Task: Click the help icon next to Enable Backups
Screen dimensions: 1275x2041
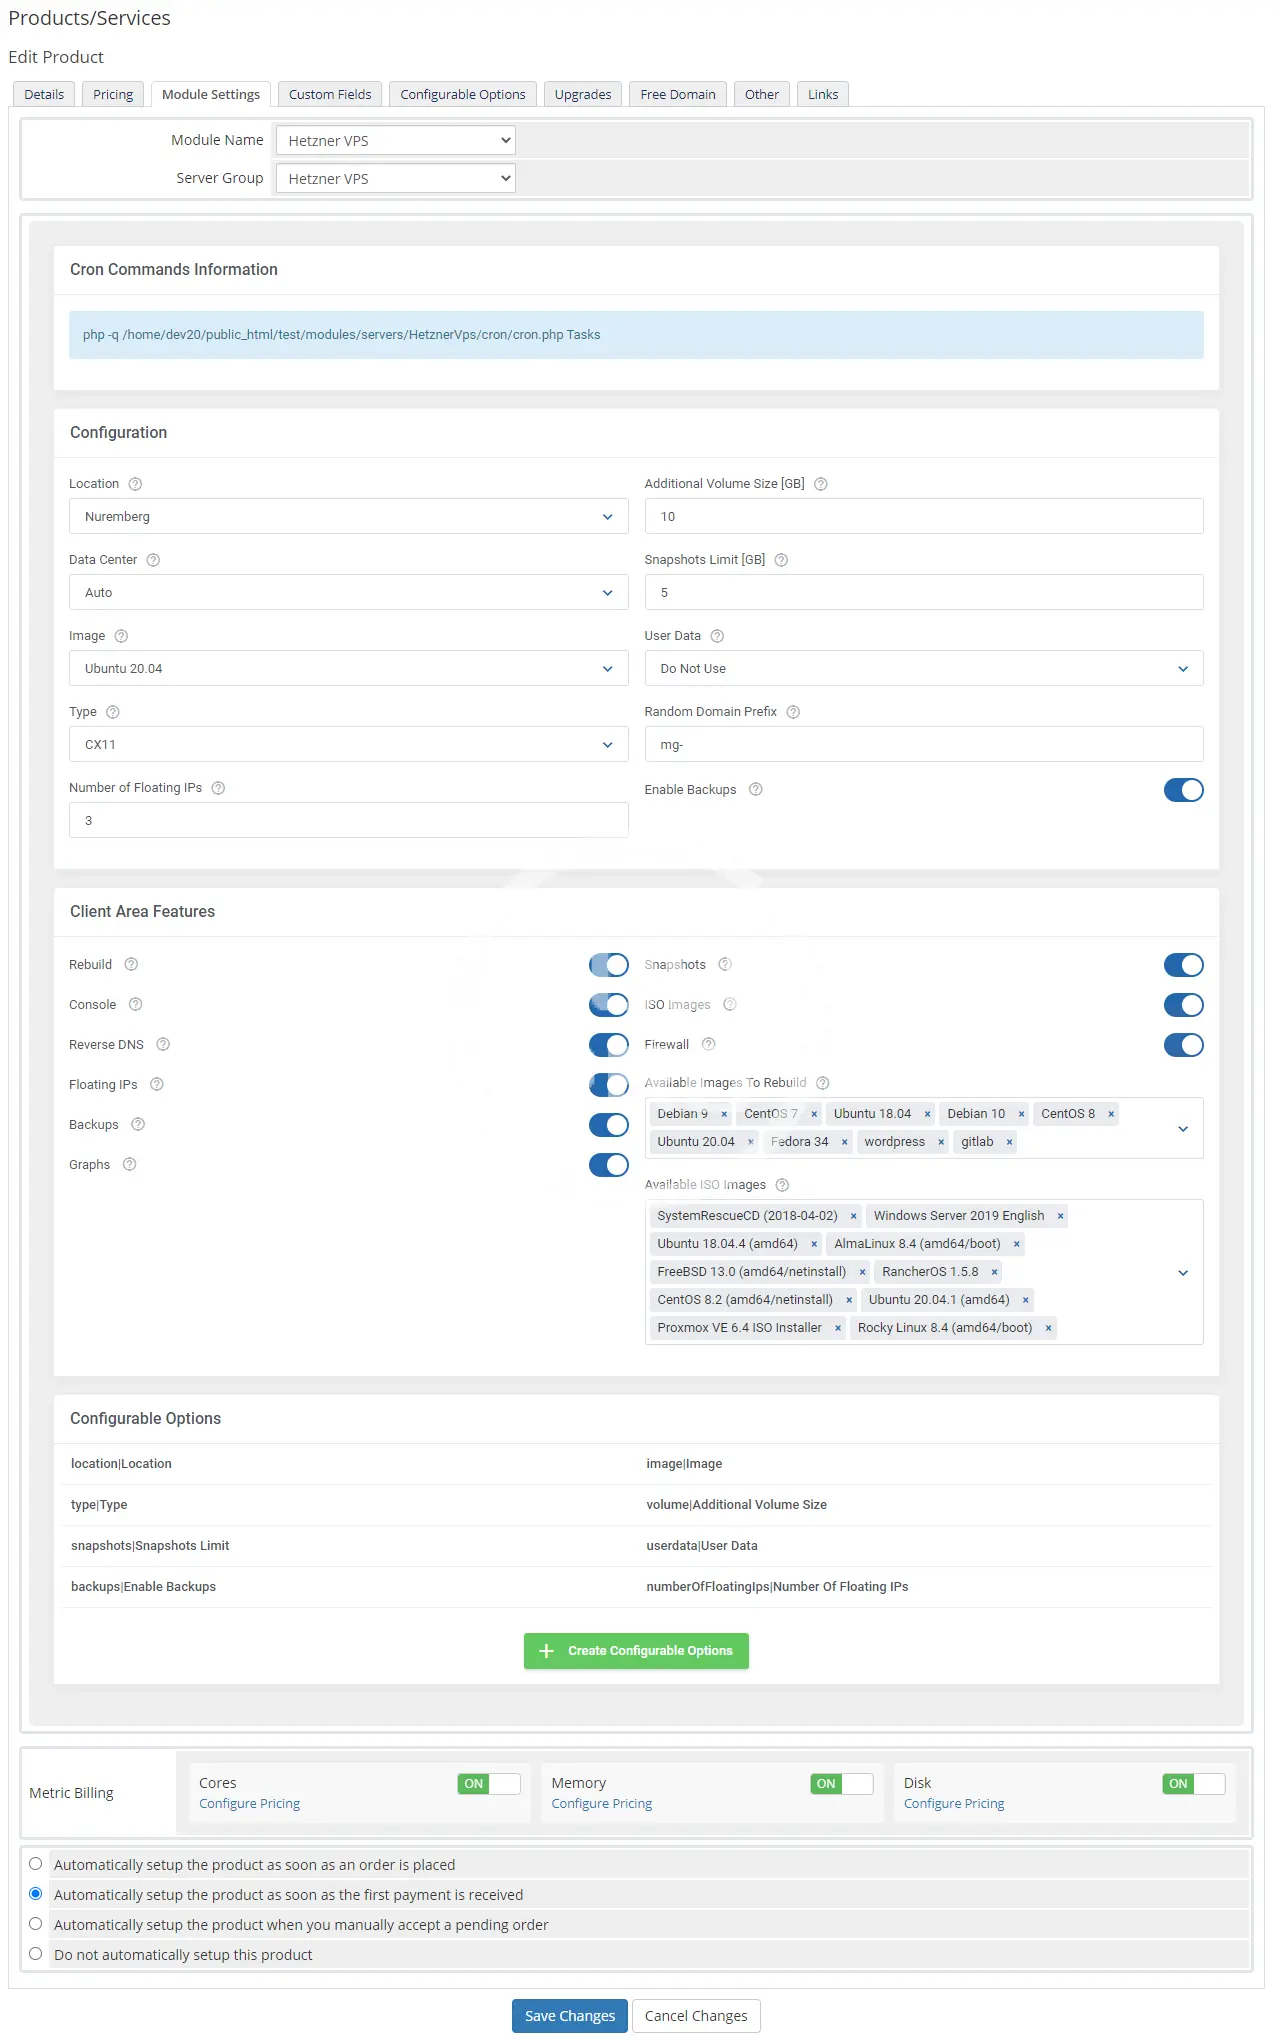Action: (756, 789)
